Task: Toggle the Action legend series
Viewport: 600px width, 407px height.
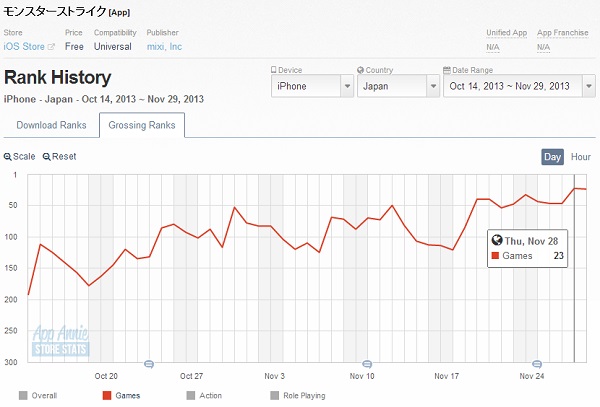Action: [x=191, y=395]
